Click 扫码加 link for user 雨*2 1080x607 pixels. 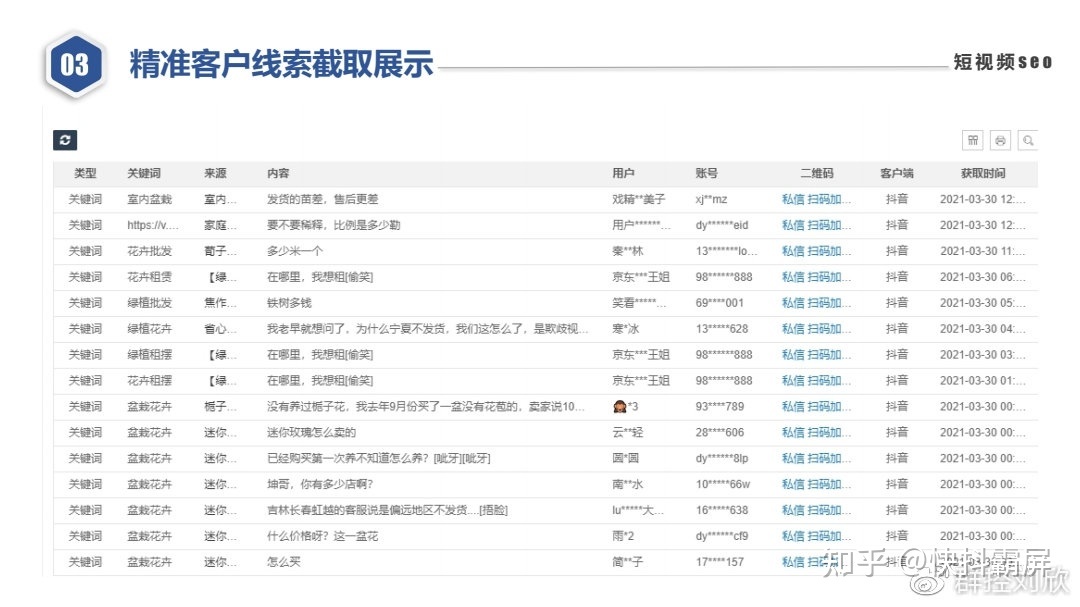click(829, 537)
